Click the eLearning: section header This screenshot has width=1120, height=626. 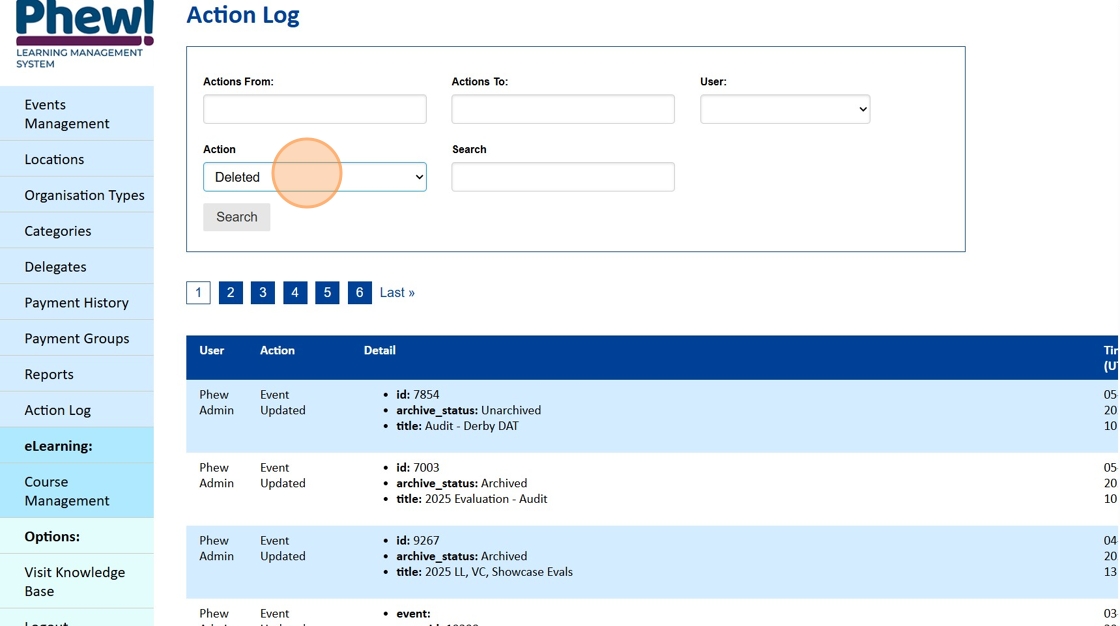pyautogui.click(x=58, y=445)
